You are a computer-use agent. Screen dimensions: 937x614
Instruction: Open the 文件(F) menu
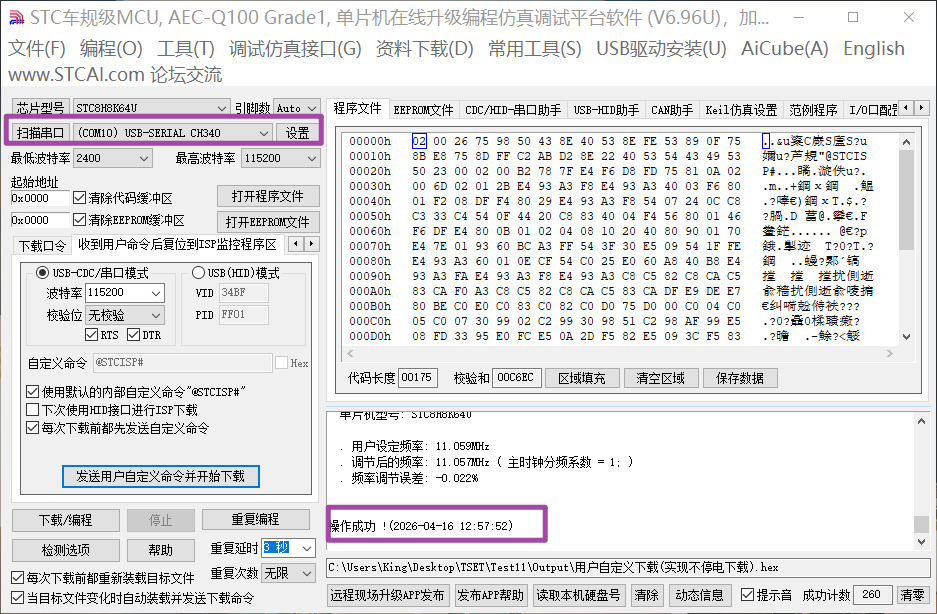click(x=36, y=48)
